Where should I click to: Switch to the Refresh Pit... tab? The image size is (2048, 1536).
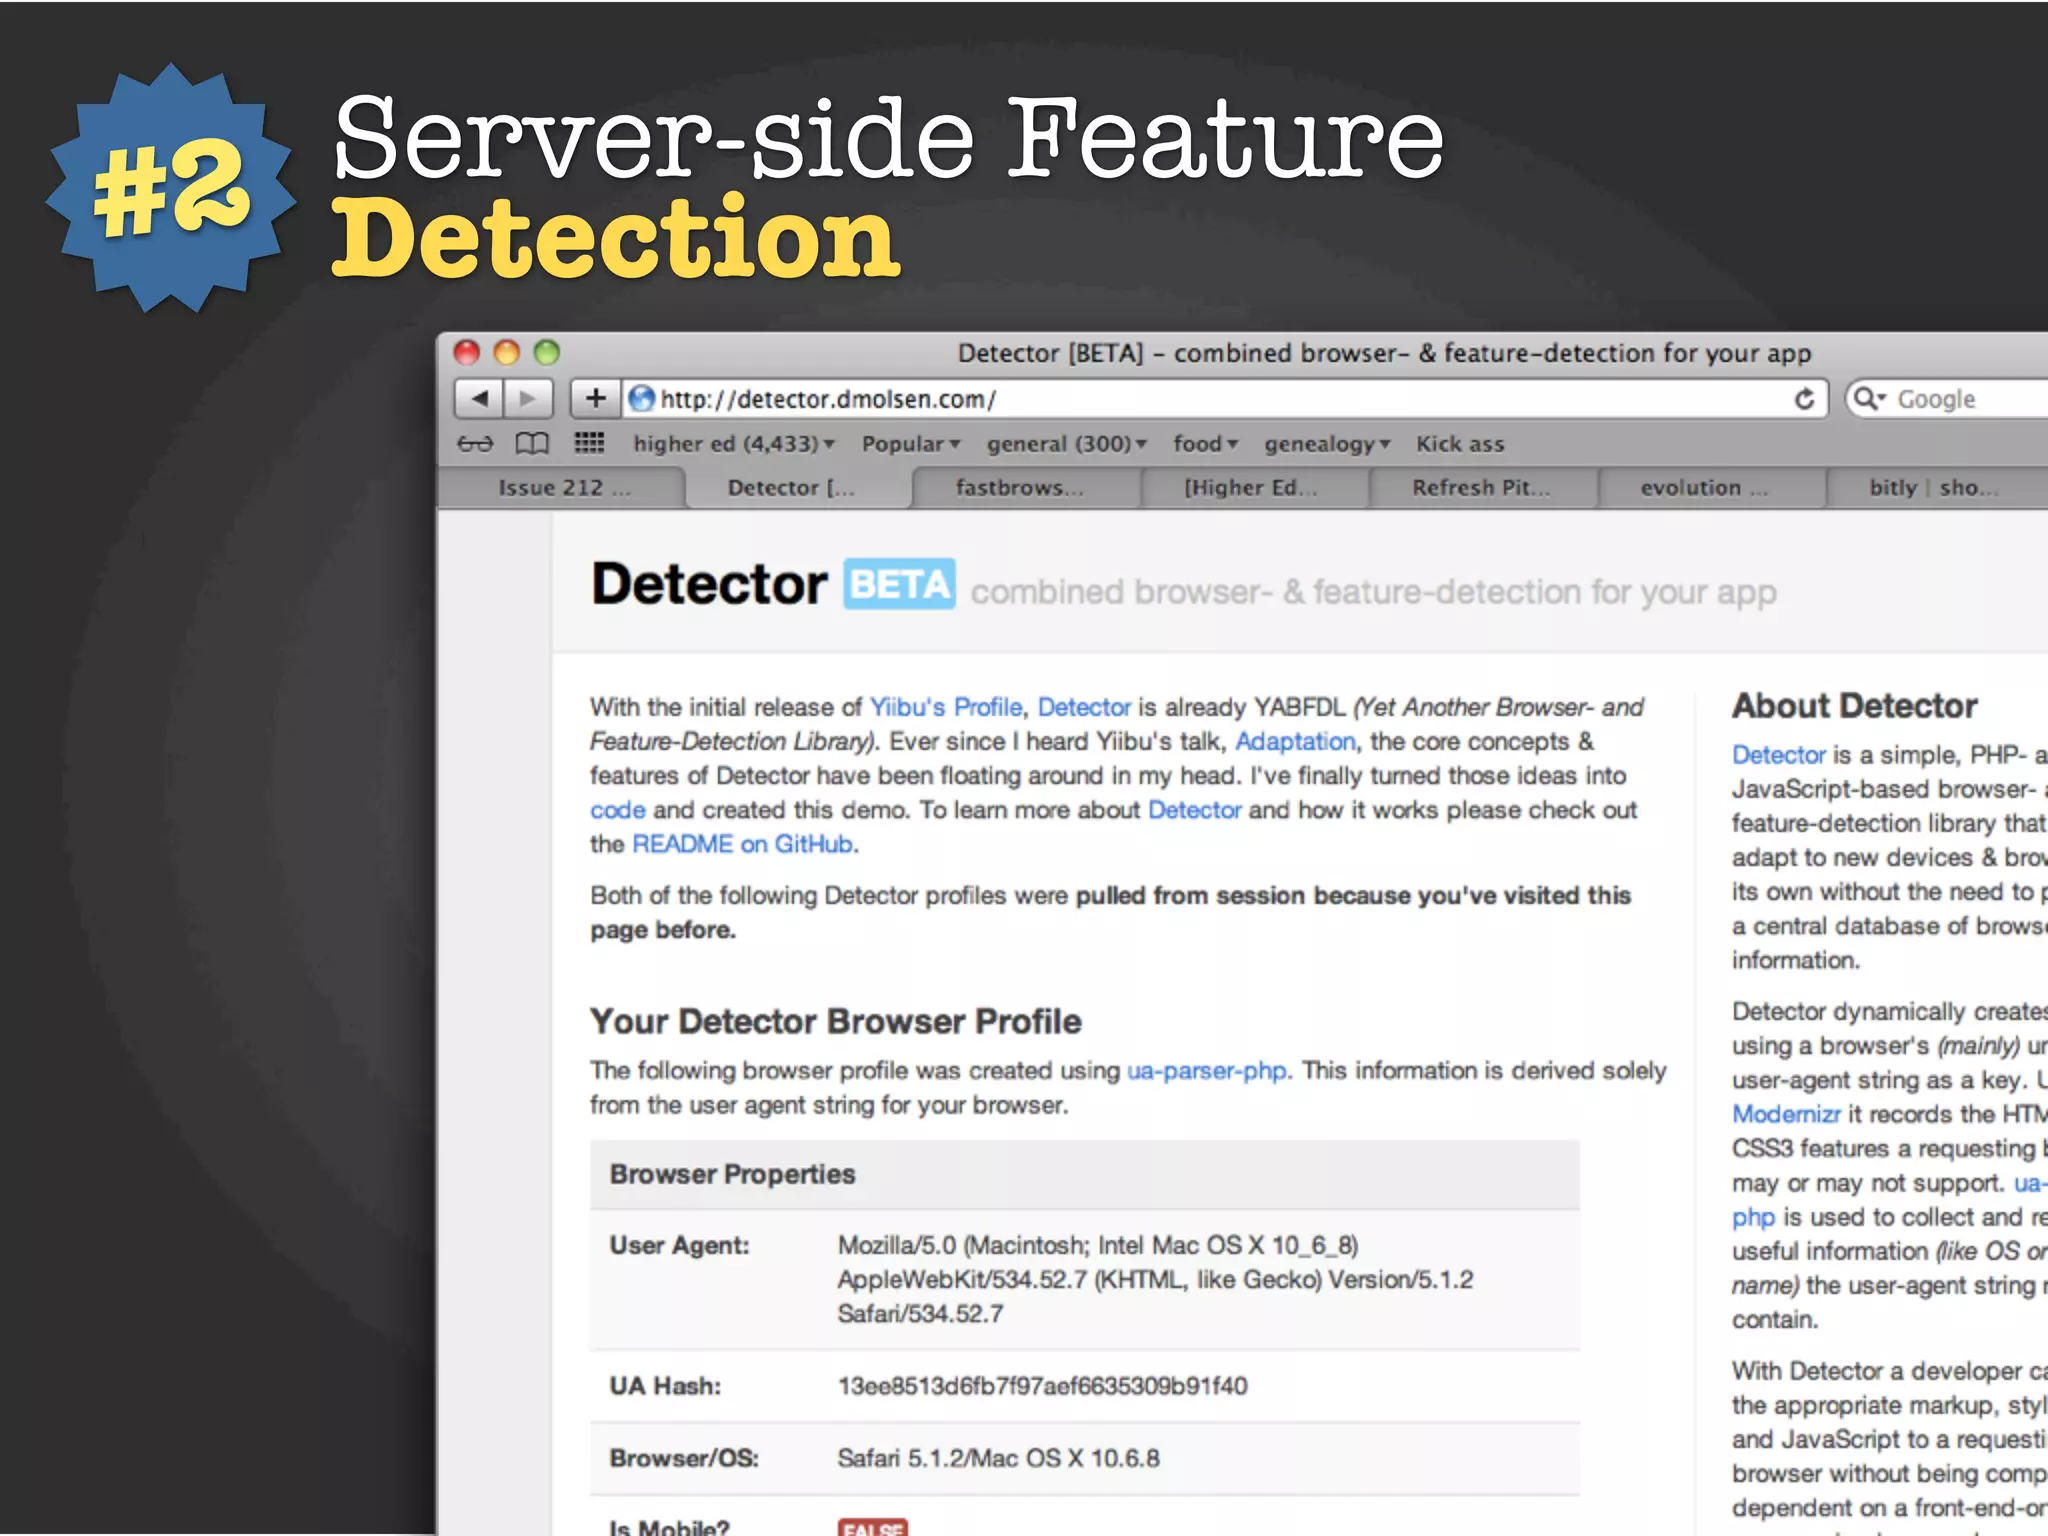point(1483,488)
